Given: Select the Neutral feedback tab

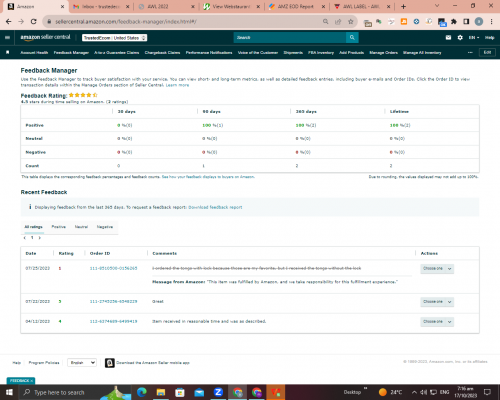Looking at the screenshot, I should click(x=81, y=227).
